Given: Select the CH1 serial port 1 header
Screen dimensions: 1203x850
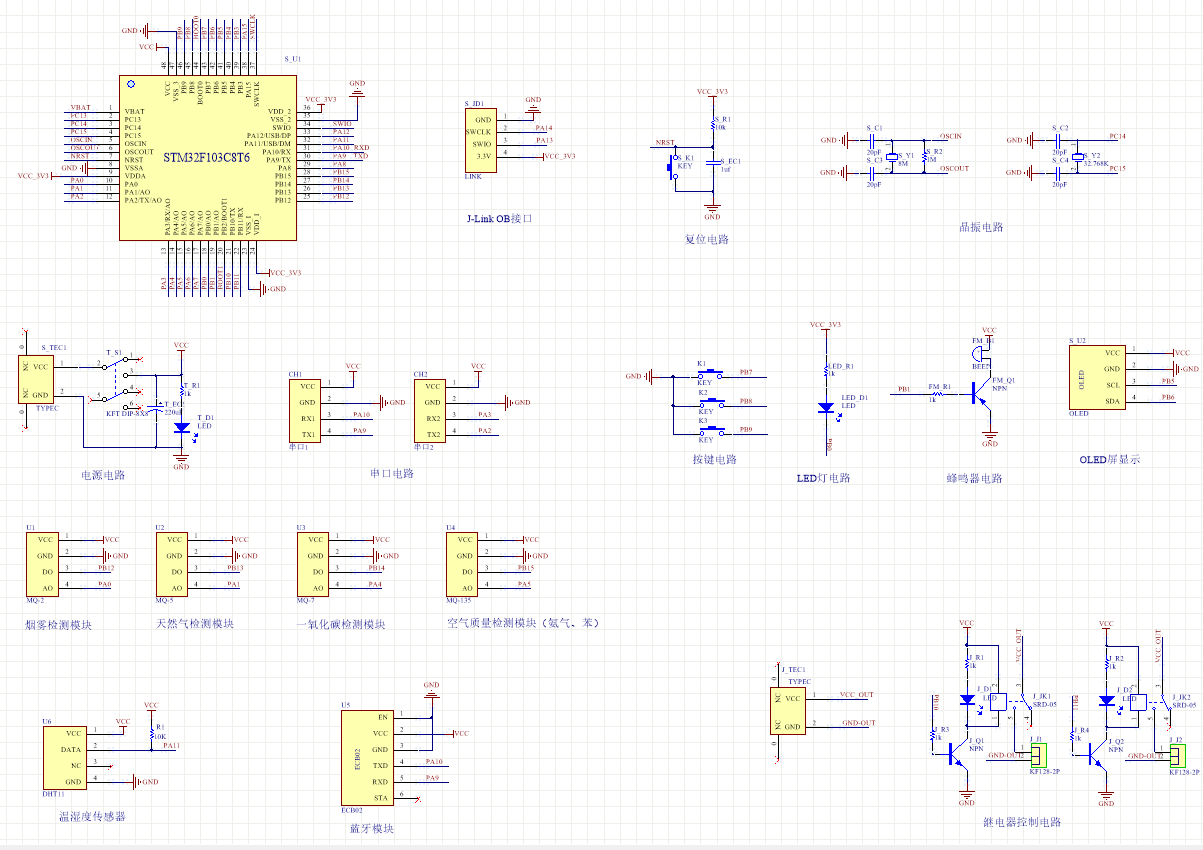Looking at the screenshot, I should coord(304,410).
